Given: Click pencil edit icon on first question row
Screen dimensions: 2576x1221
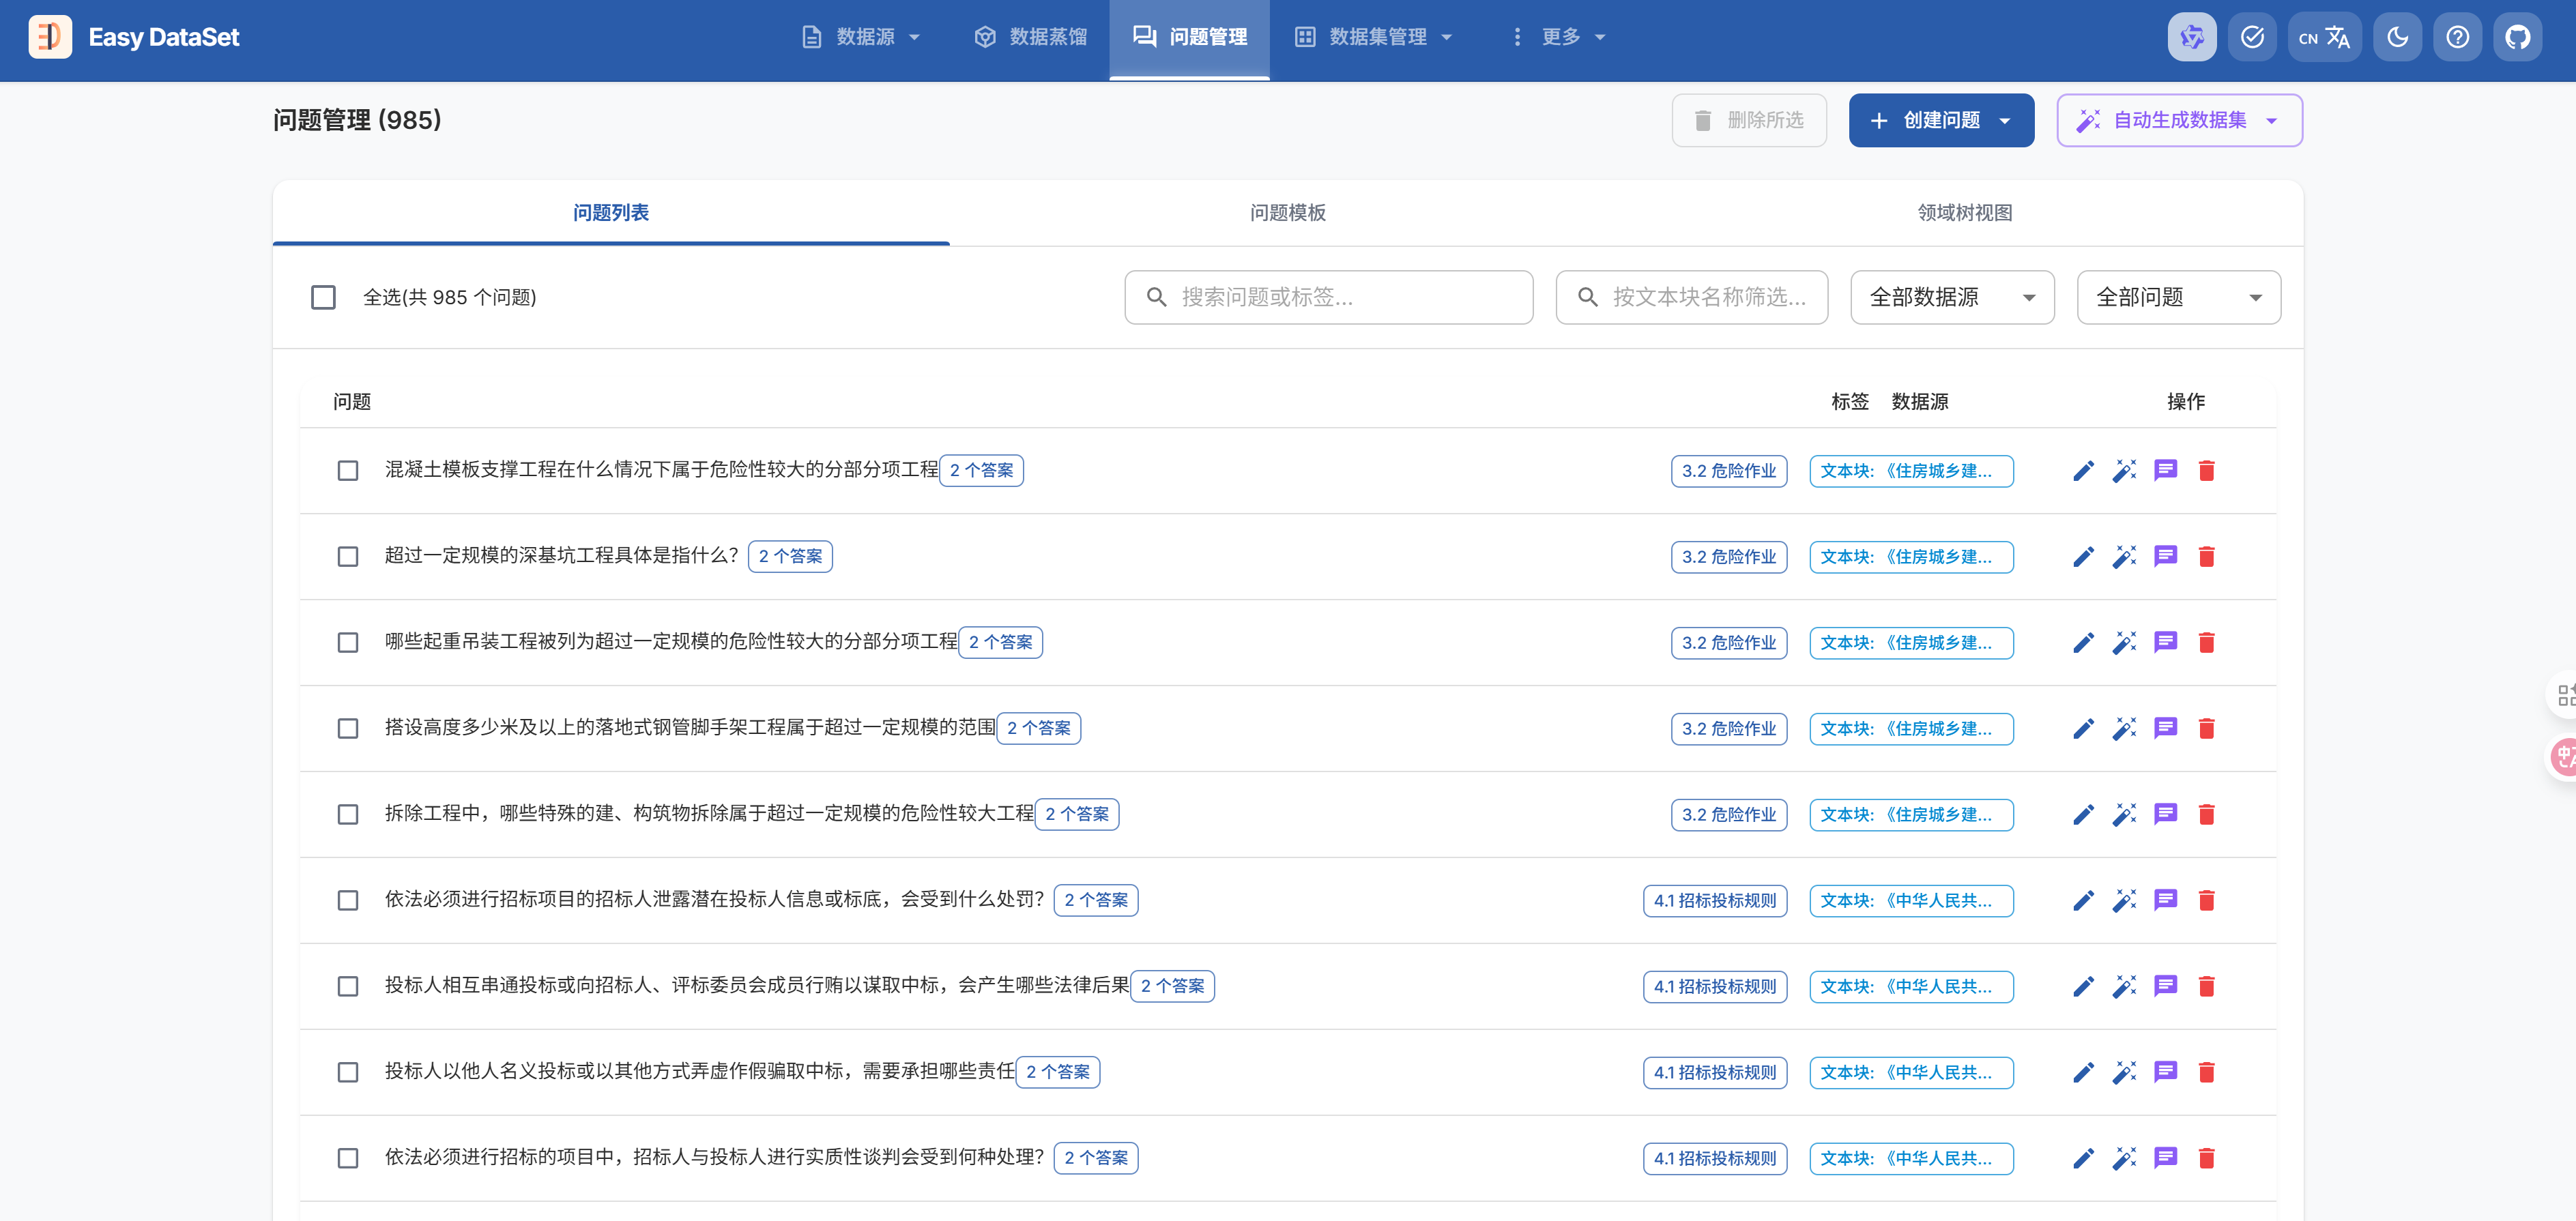Looking at the screenshot, I should coord(2083,470).
